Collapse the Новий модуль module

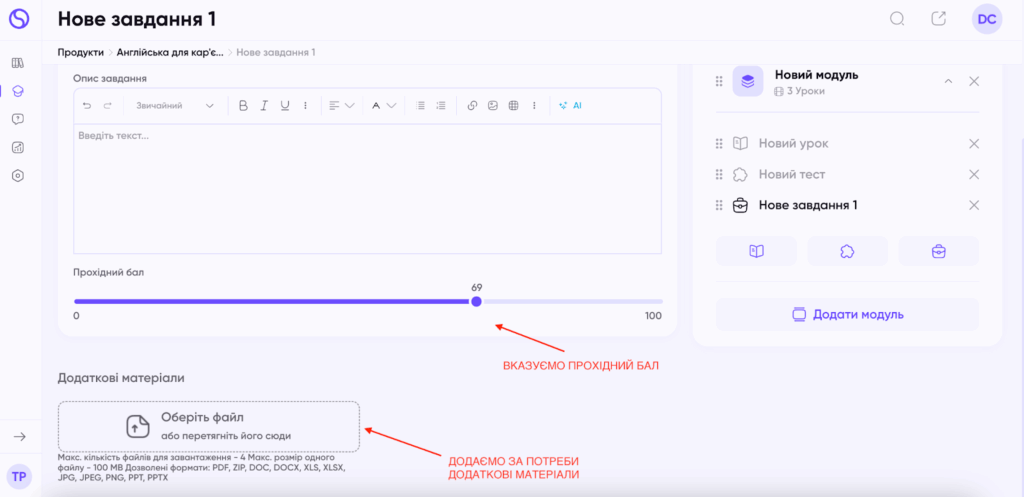(948, 82)
